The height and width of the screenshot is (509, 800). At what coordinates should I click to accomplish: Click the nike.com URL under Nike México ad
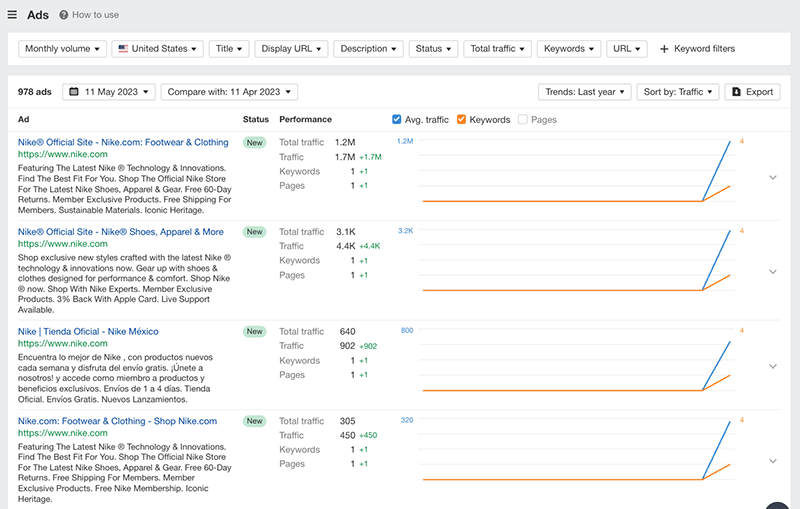tap(63, 343)
